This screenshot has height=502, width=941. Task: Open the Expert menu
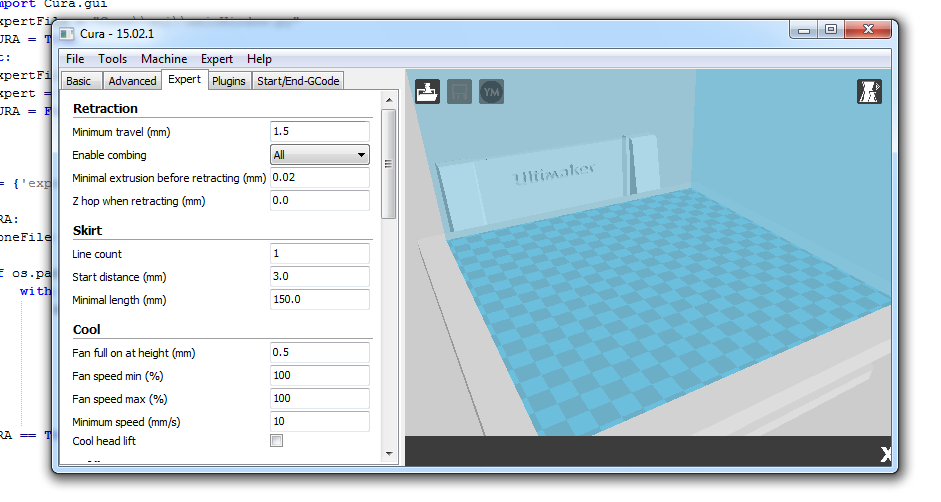point(217,59)
